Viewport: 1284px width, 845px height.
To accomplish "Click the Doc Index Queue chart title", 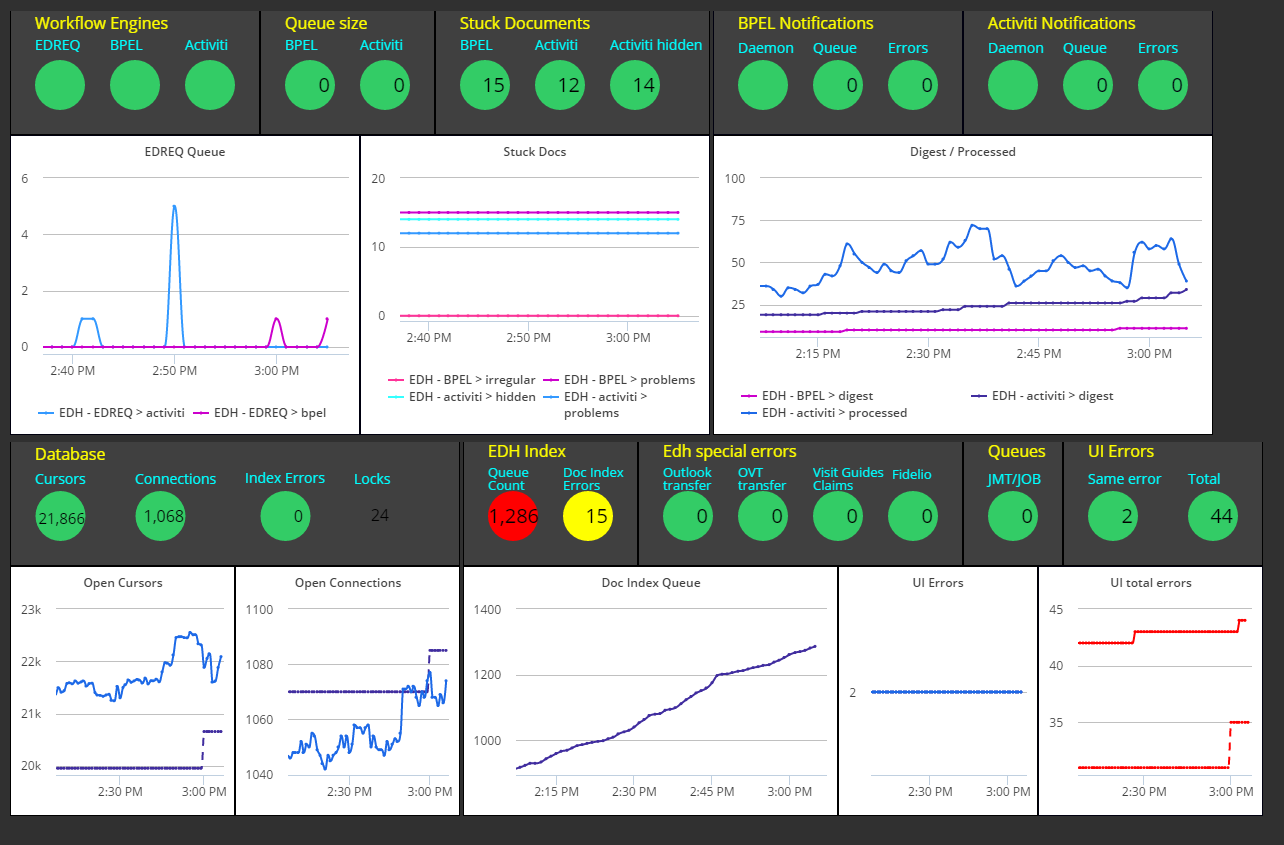I will coord(651,583).
